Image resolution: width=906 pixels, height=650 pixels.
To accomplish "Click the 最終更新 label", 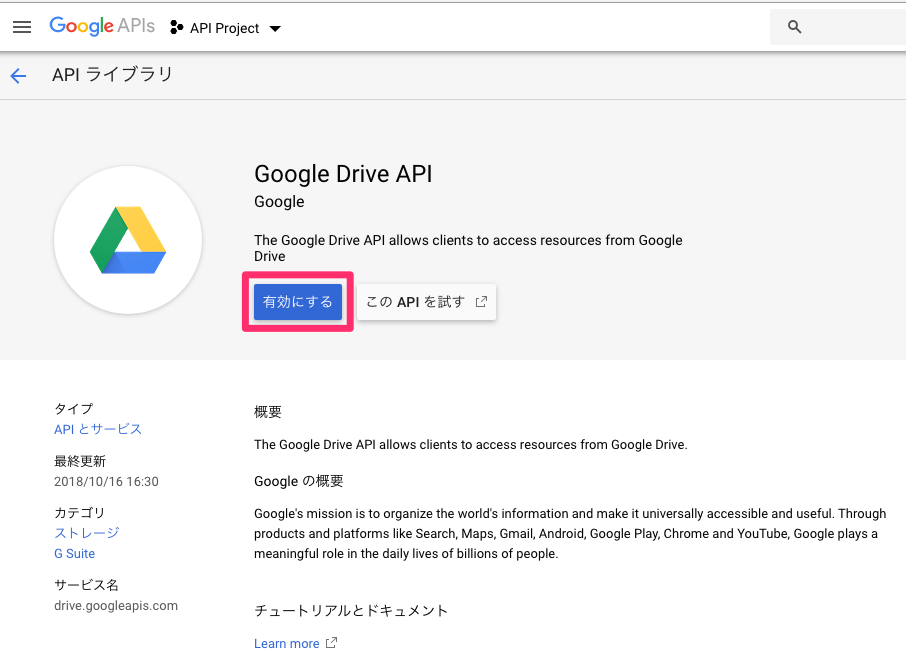I will [80, 461].
